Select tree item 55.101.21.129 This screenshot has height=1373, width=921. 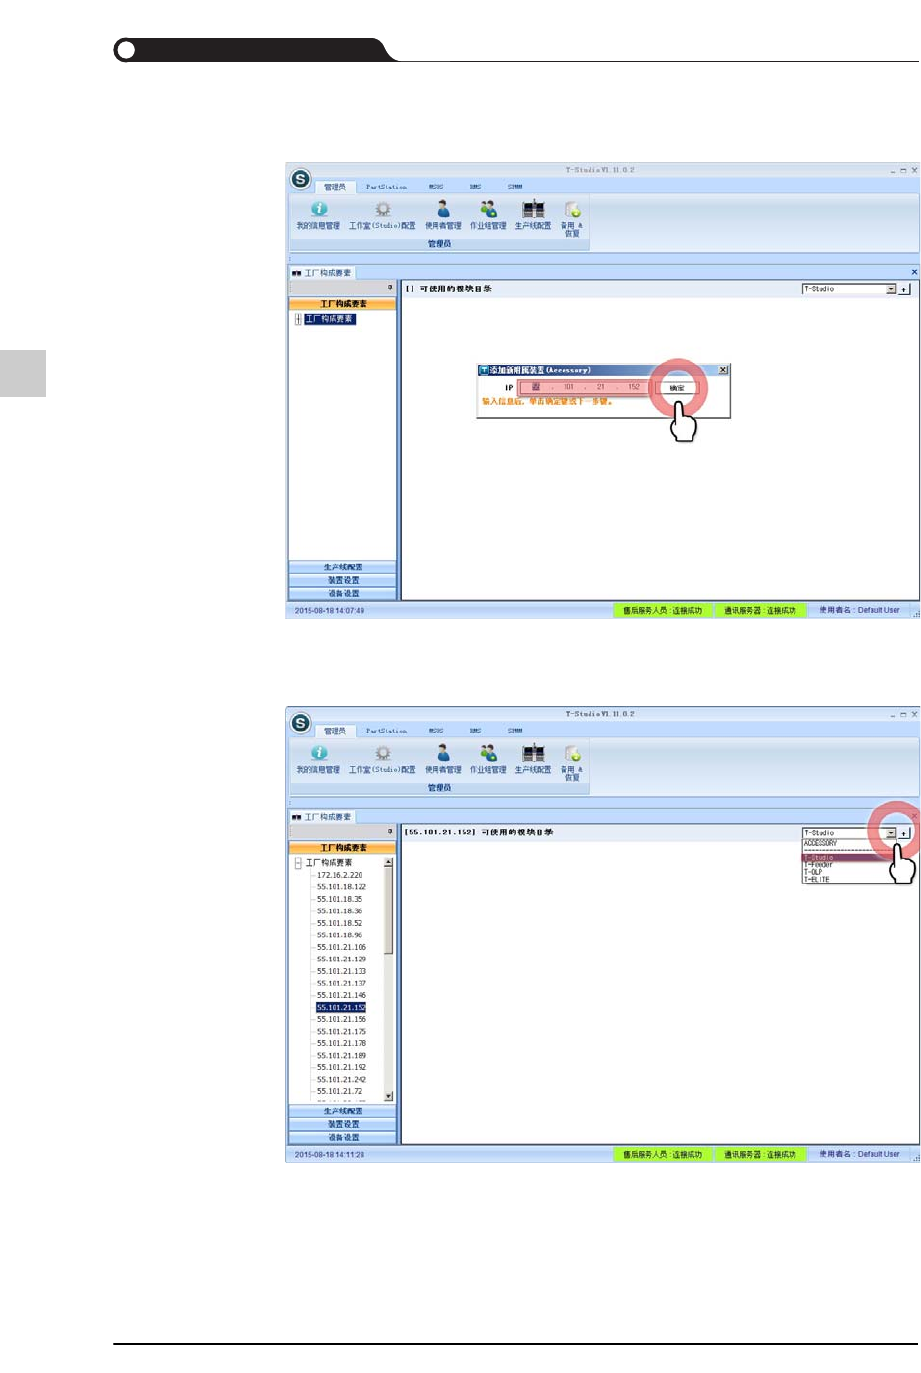pos(341,959)
